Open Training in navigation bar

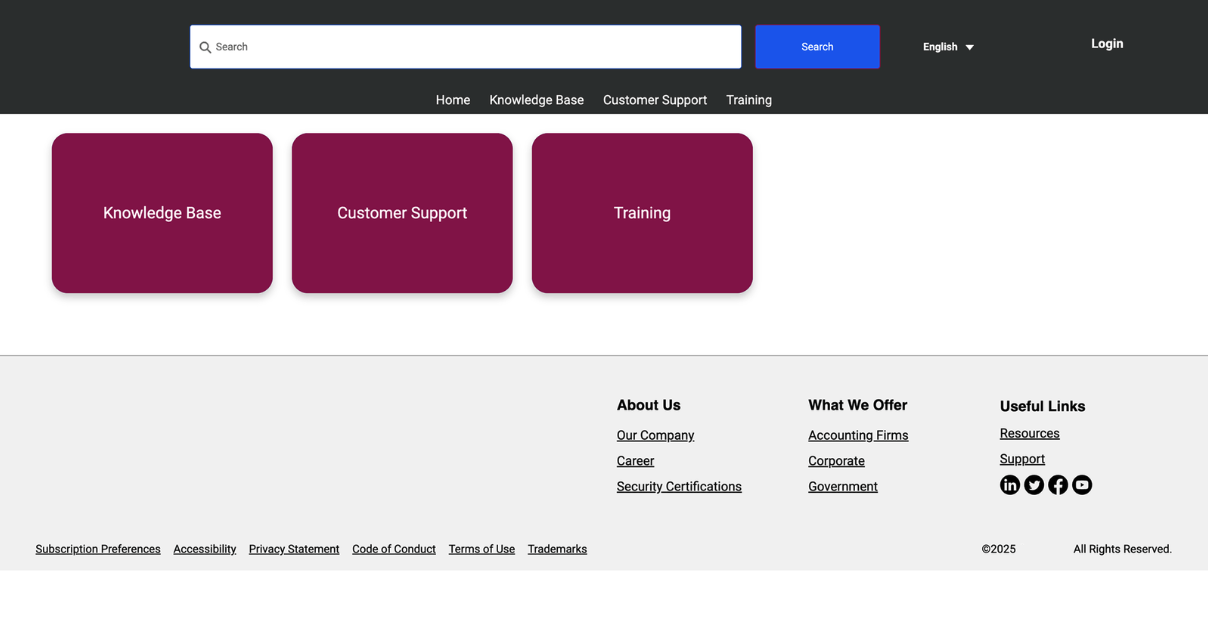(749, 100)
